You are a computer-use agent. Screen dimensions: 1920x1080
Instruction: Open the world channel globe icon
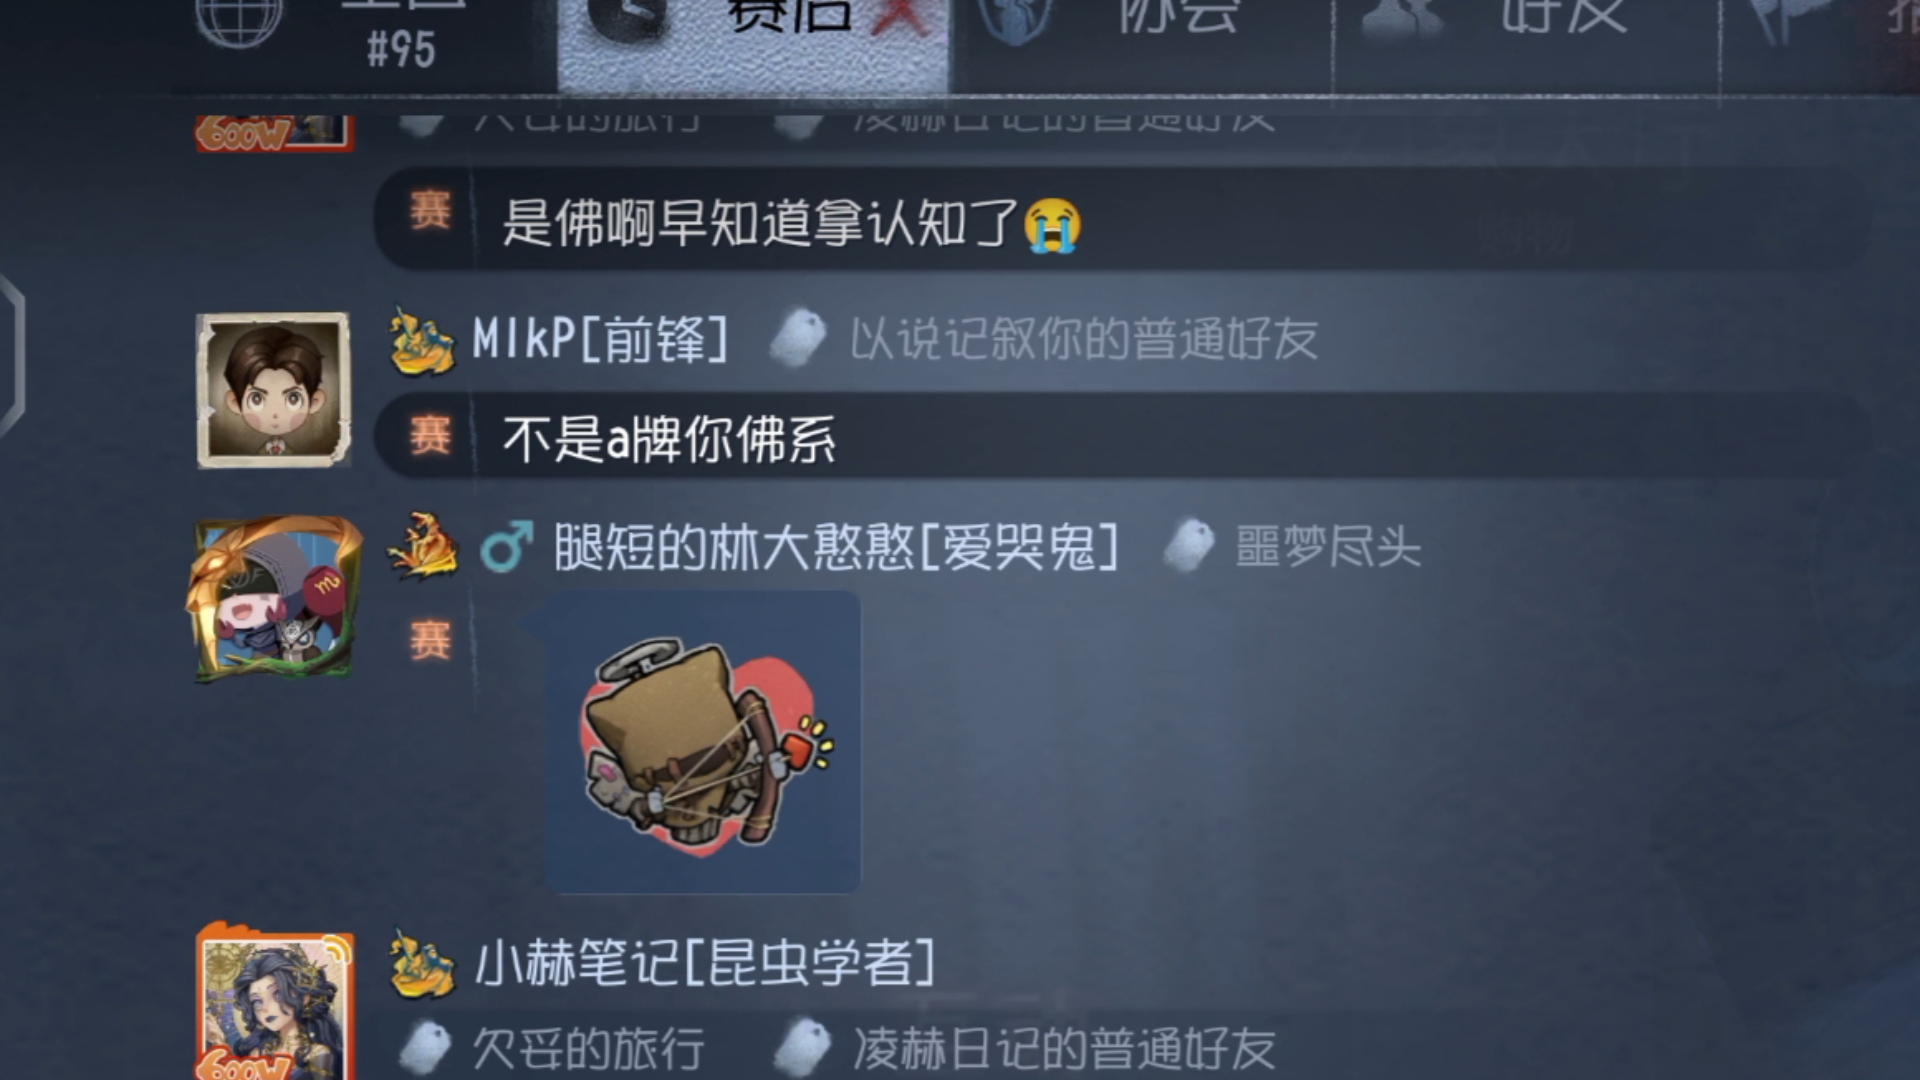238,20
